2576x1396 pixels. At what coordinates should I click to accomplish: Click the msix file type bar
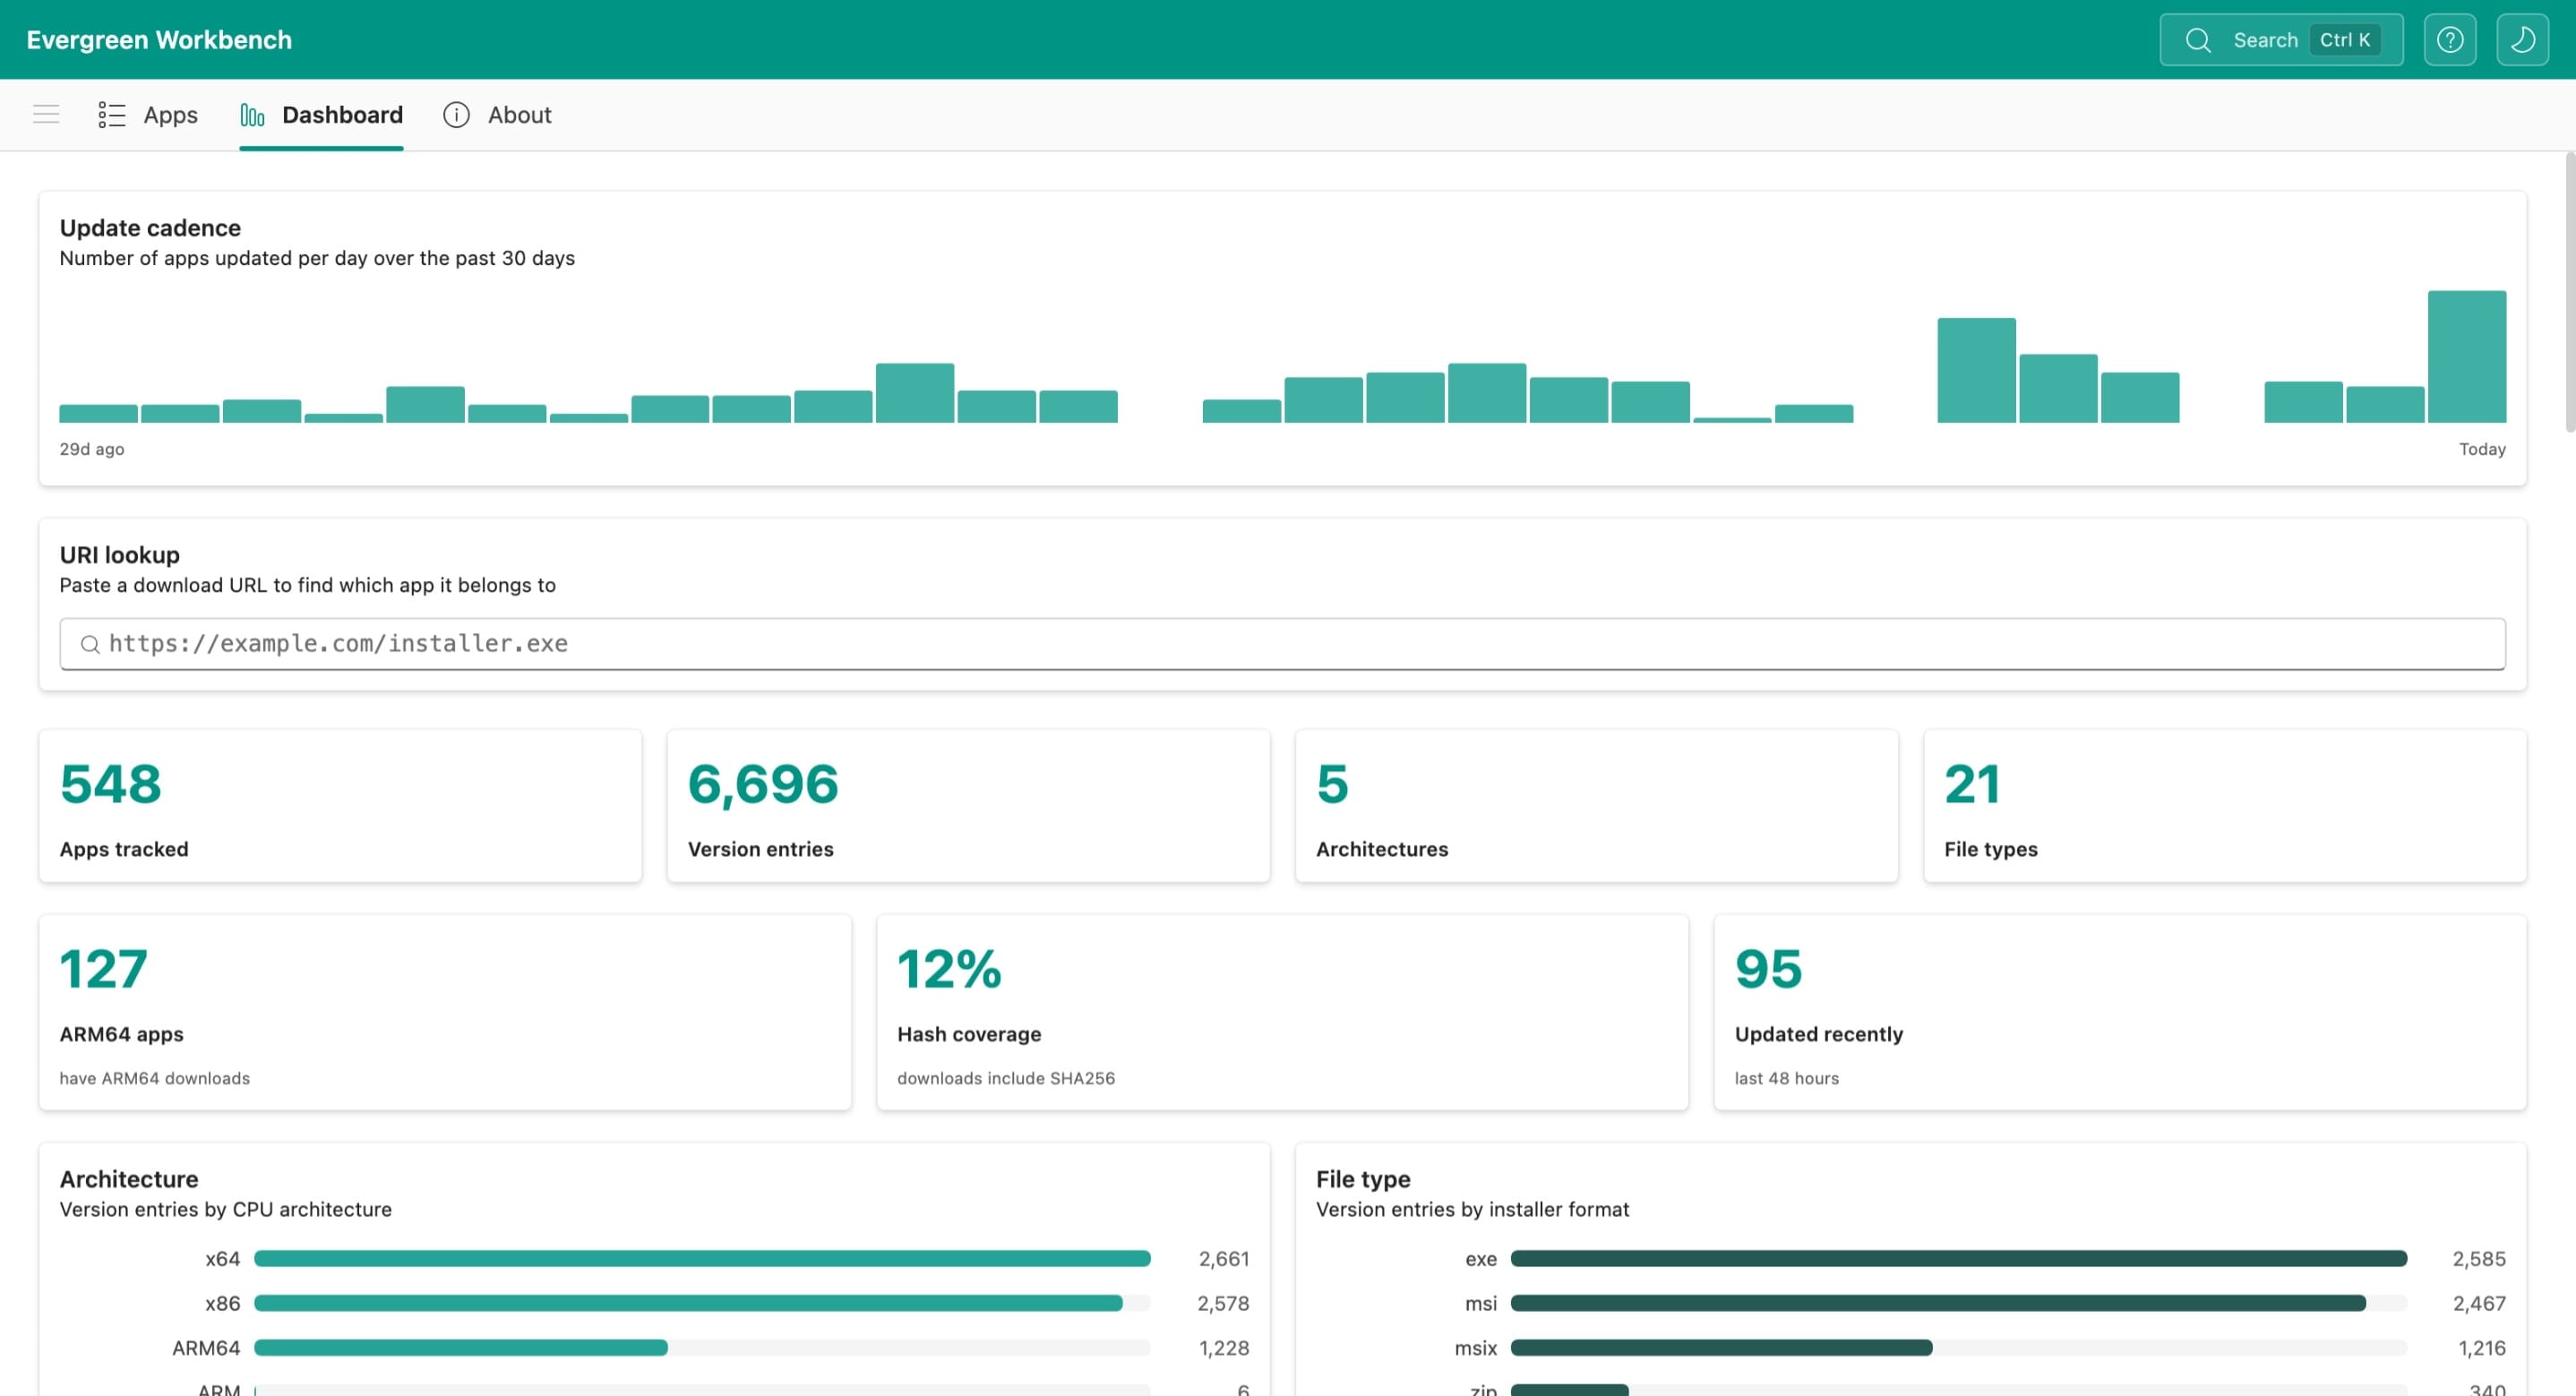(x=1722, y=1348)
